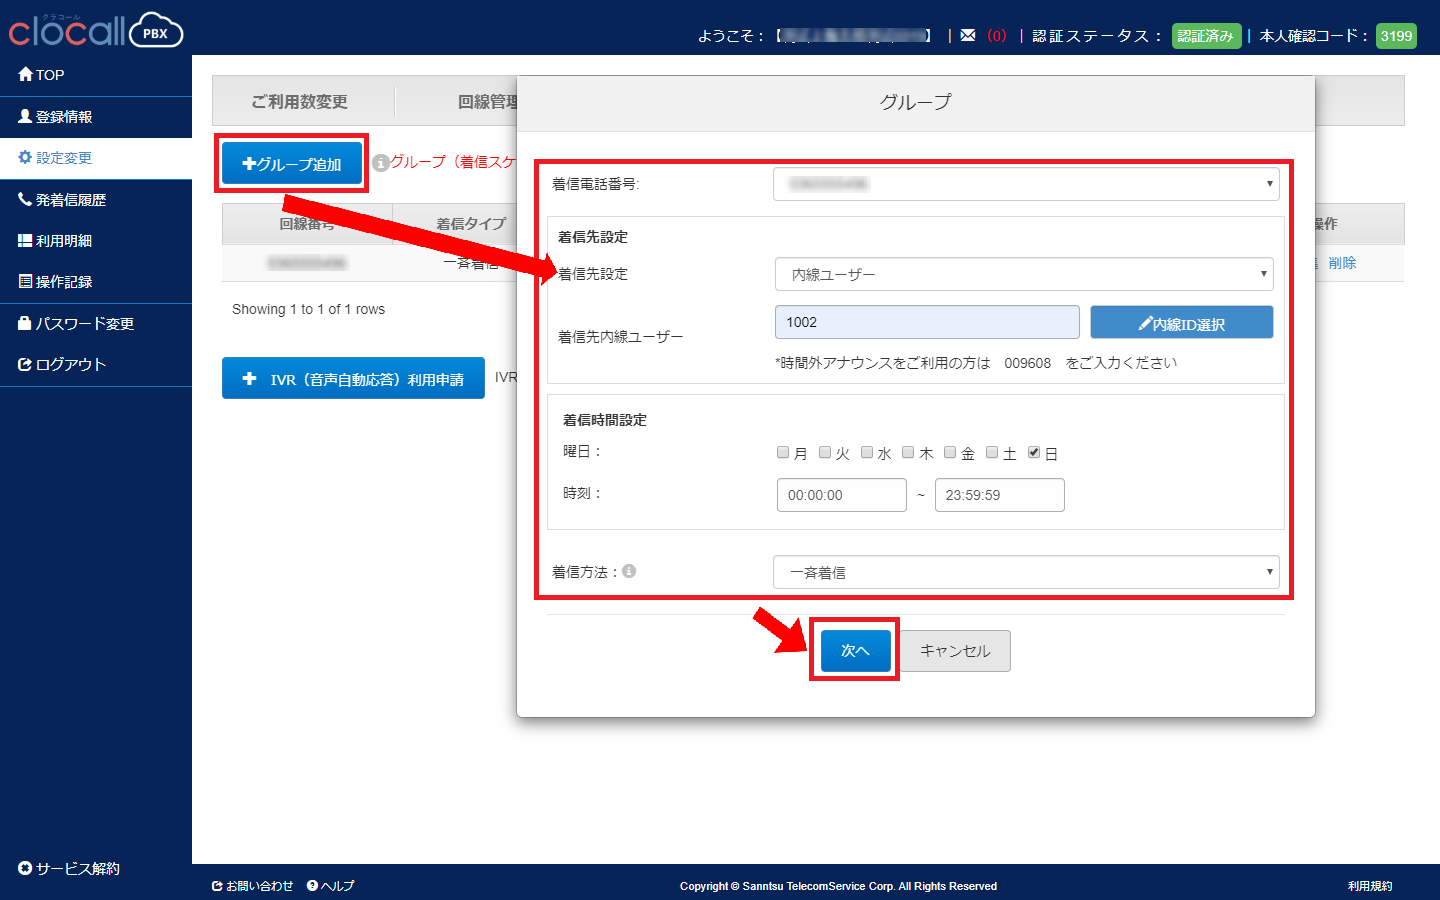Click the 削除 link in the table row
The image size is (1440, 900).
tap(1342, 263)
